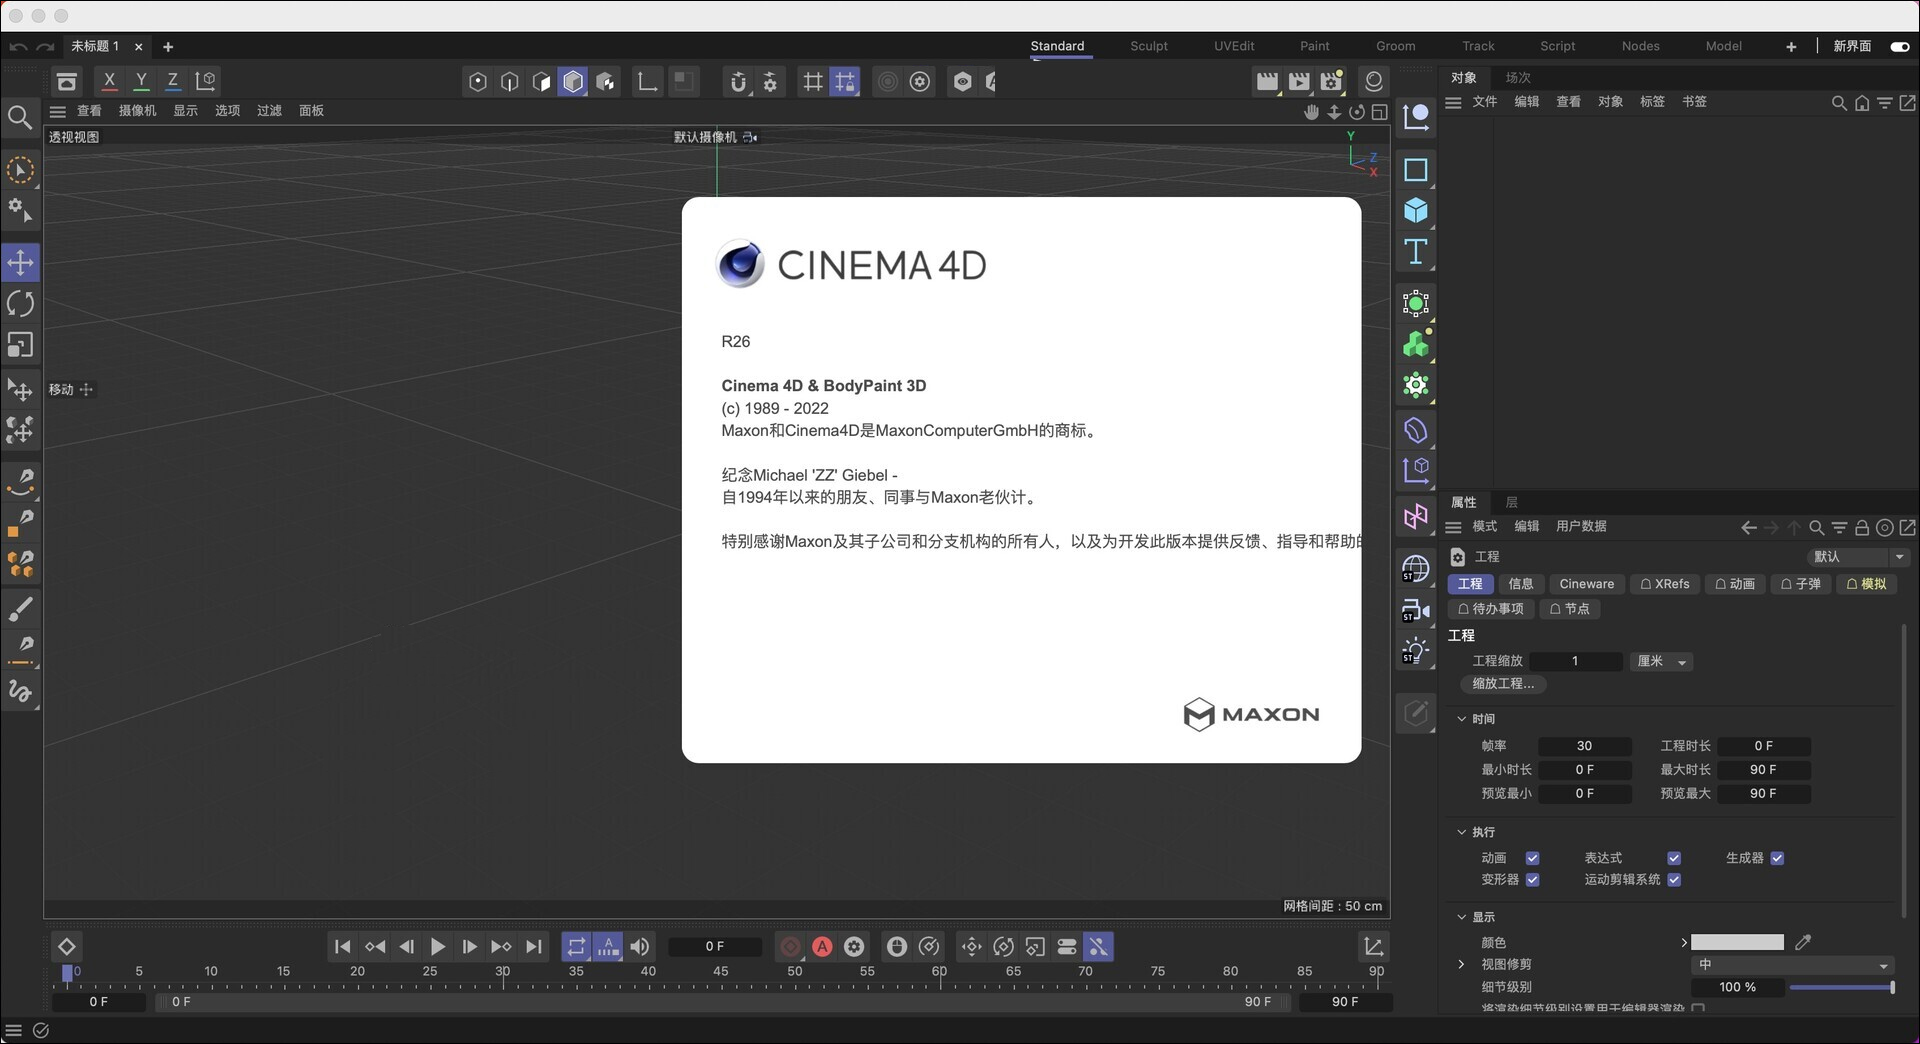Uncheck the 表达式 checkbox

point(1674,858)
